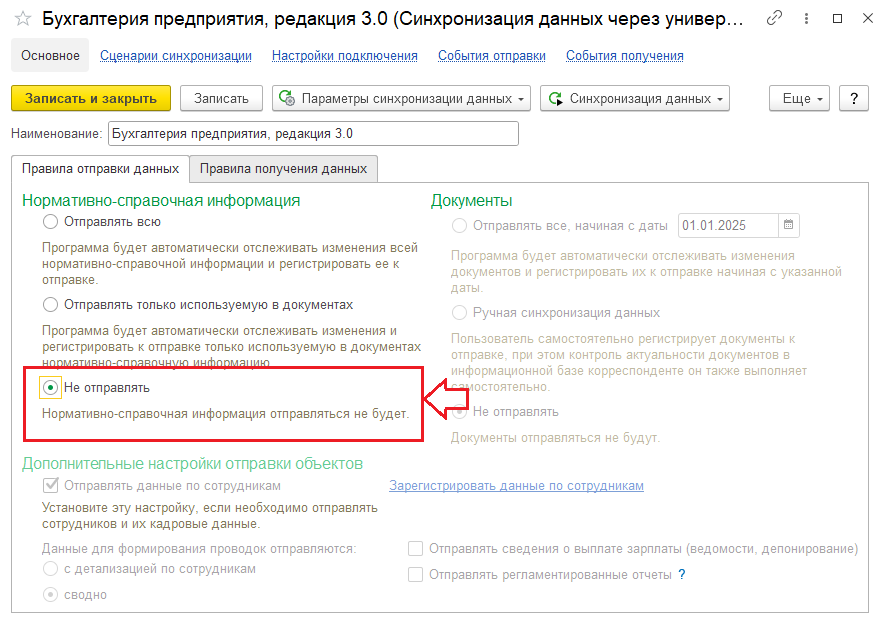This screenshot has height=621, width=880.
Task: Expand 'Синхронизация данных' dropdown button
Action: click(x=635, y=99)
